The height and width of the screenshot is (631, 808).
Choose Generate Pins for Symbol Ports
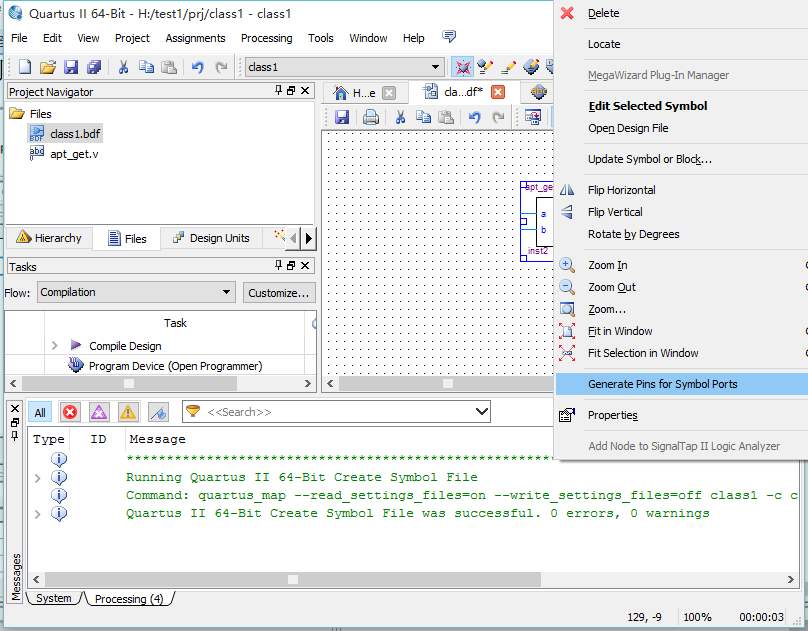[682, 384]
